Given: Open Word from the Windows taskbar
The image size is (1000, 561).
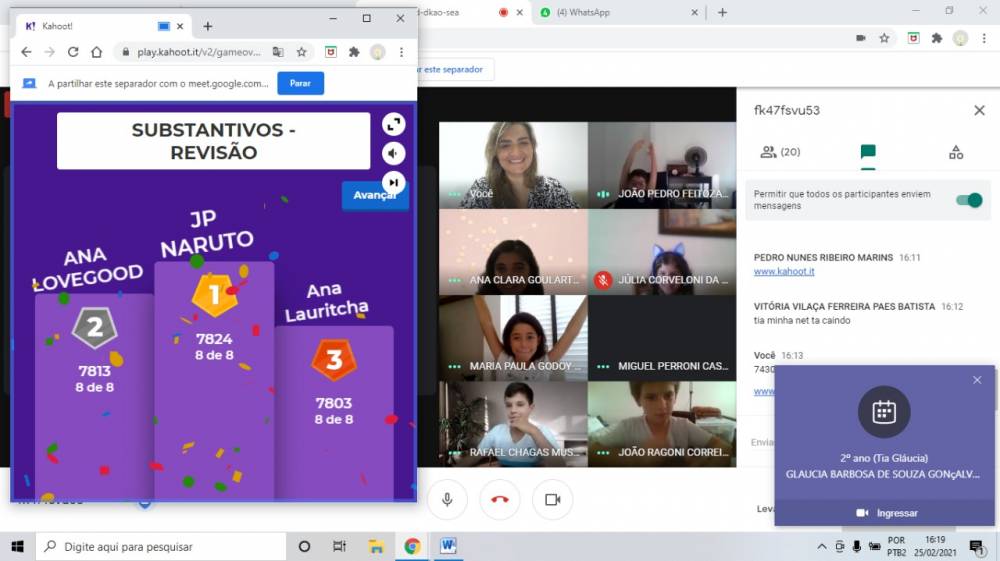Looking at the screenshot, I should (x=447, y=546).
